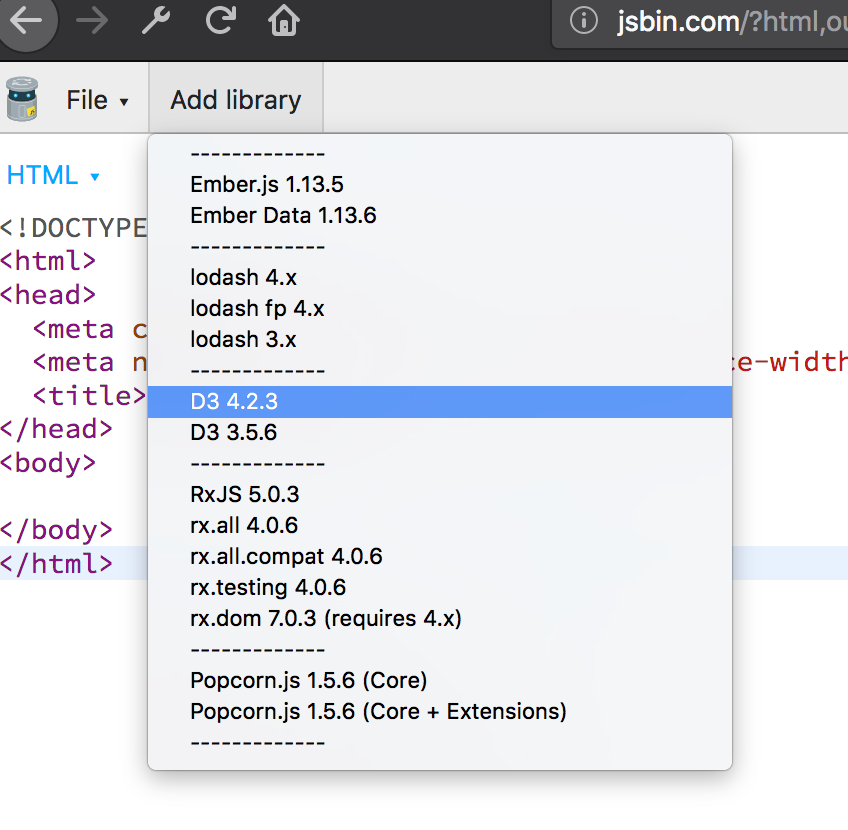Place cursor on the </body> line

point(56,530)
